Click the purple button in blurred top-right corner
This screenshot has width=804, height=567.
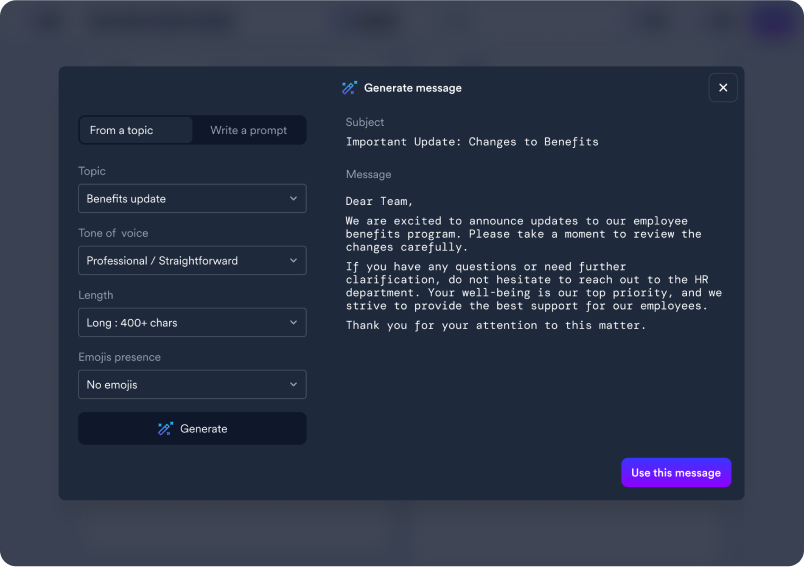pos(772,22)
